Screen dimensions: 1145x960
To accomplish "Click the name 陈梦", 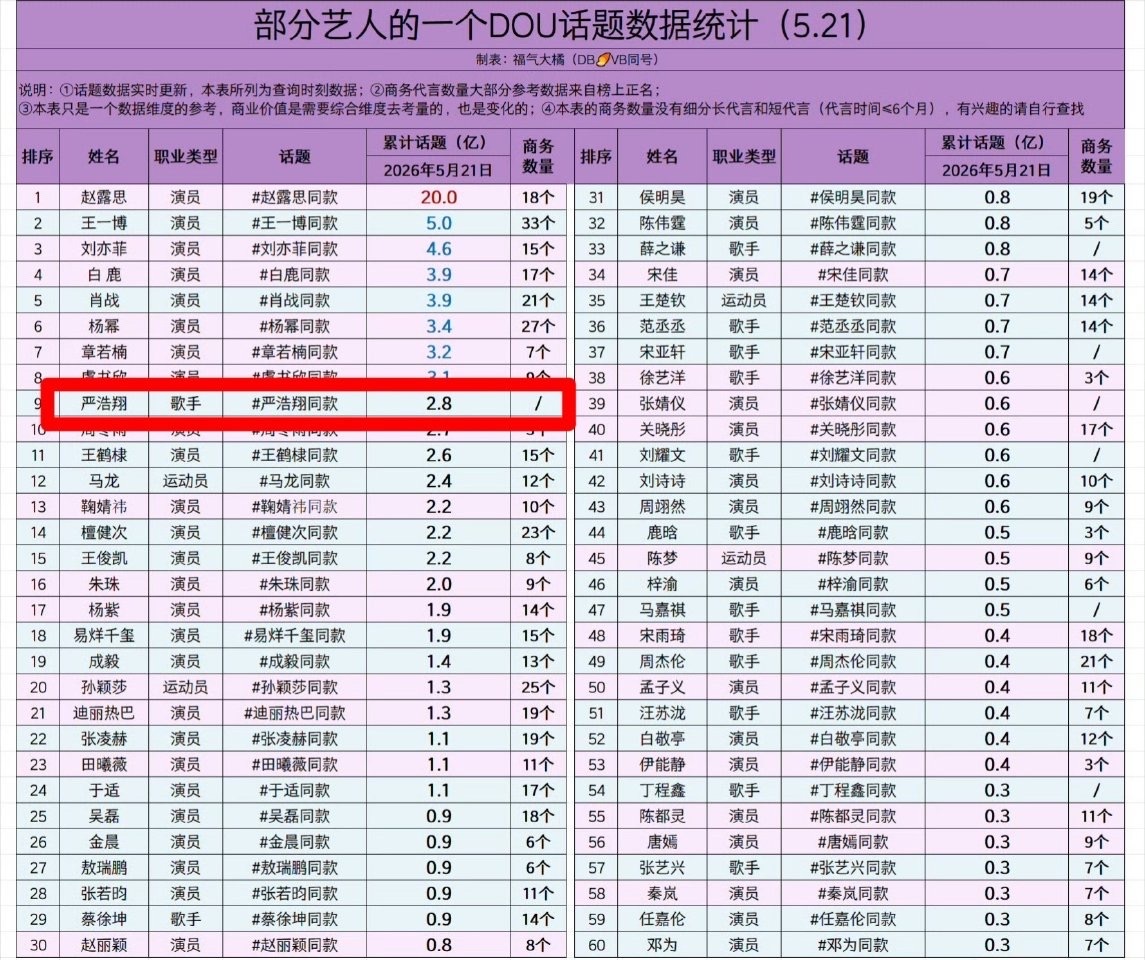I will tap(662, 558).
